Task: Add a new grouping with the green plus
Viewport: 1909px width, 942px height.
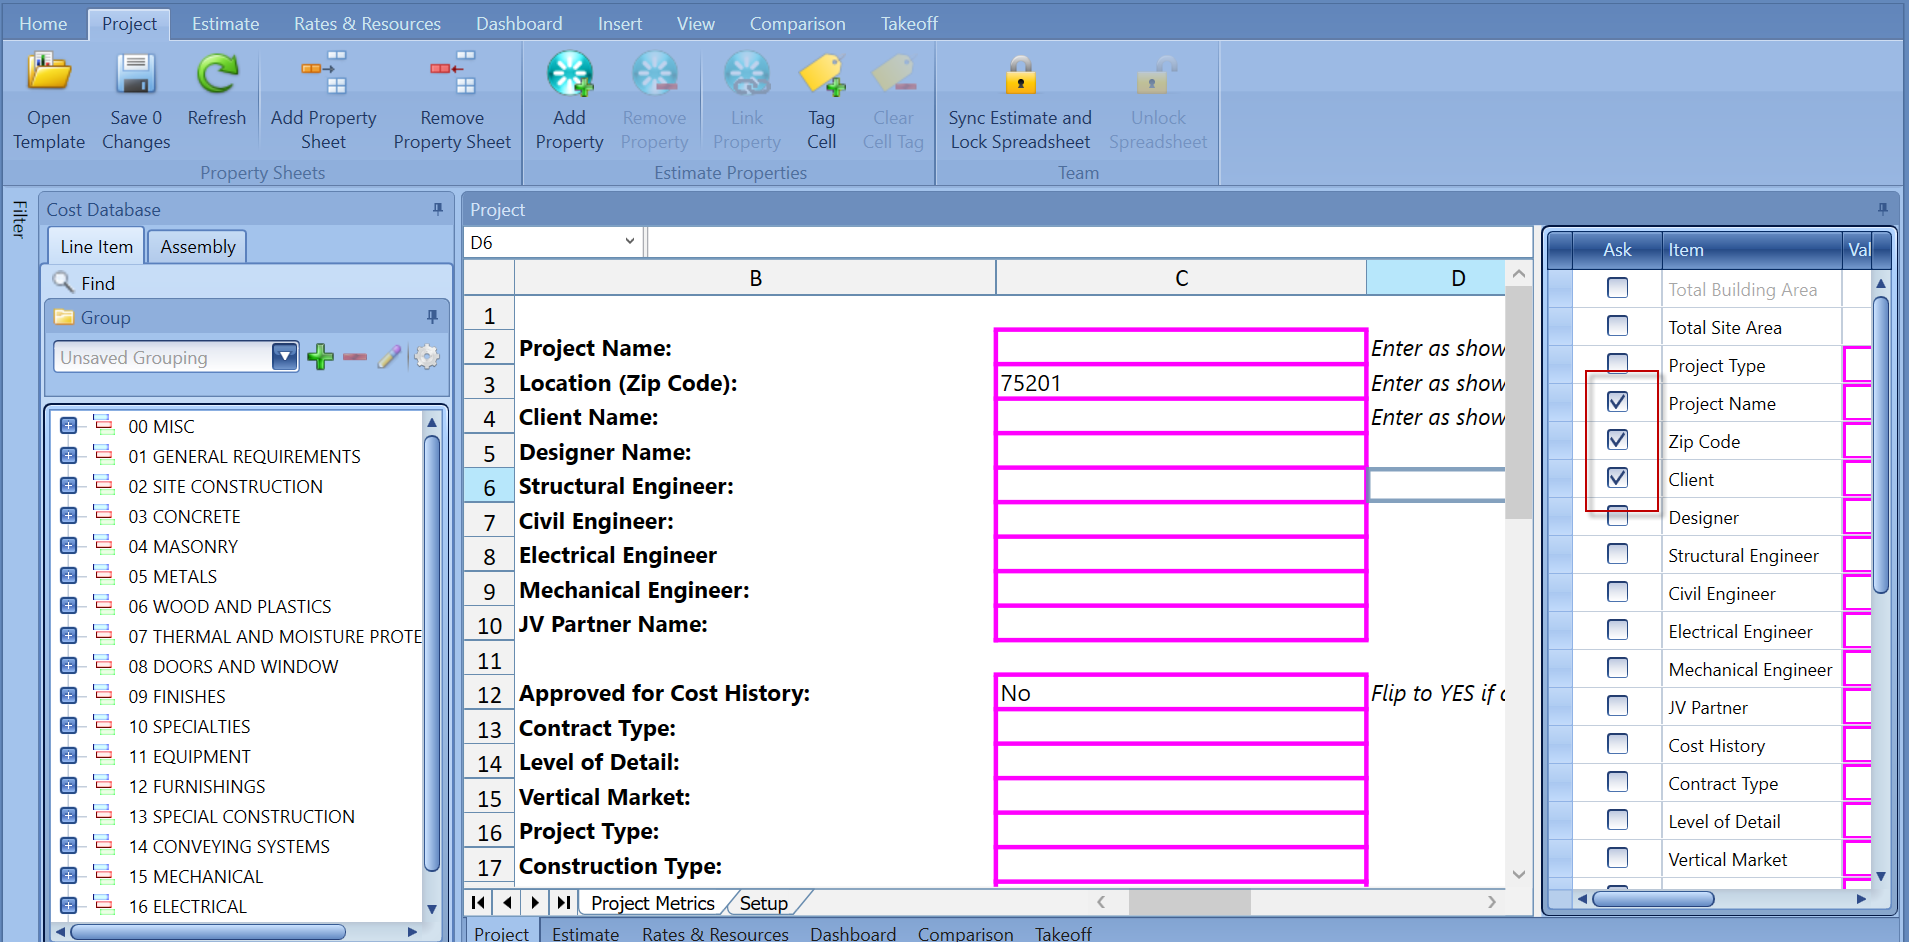Action: (x=320, y=356)
